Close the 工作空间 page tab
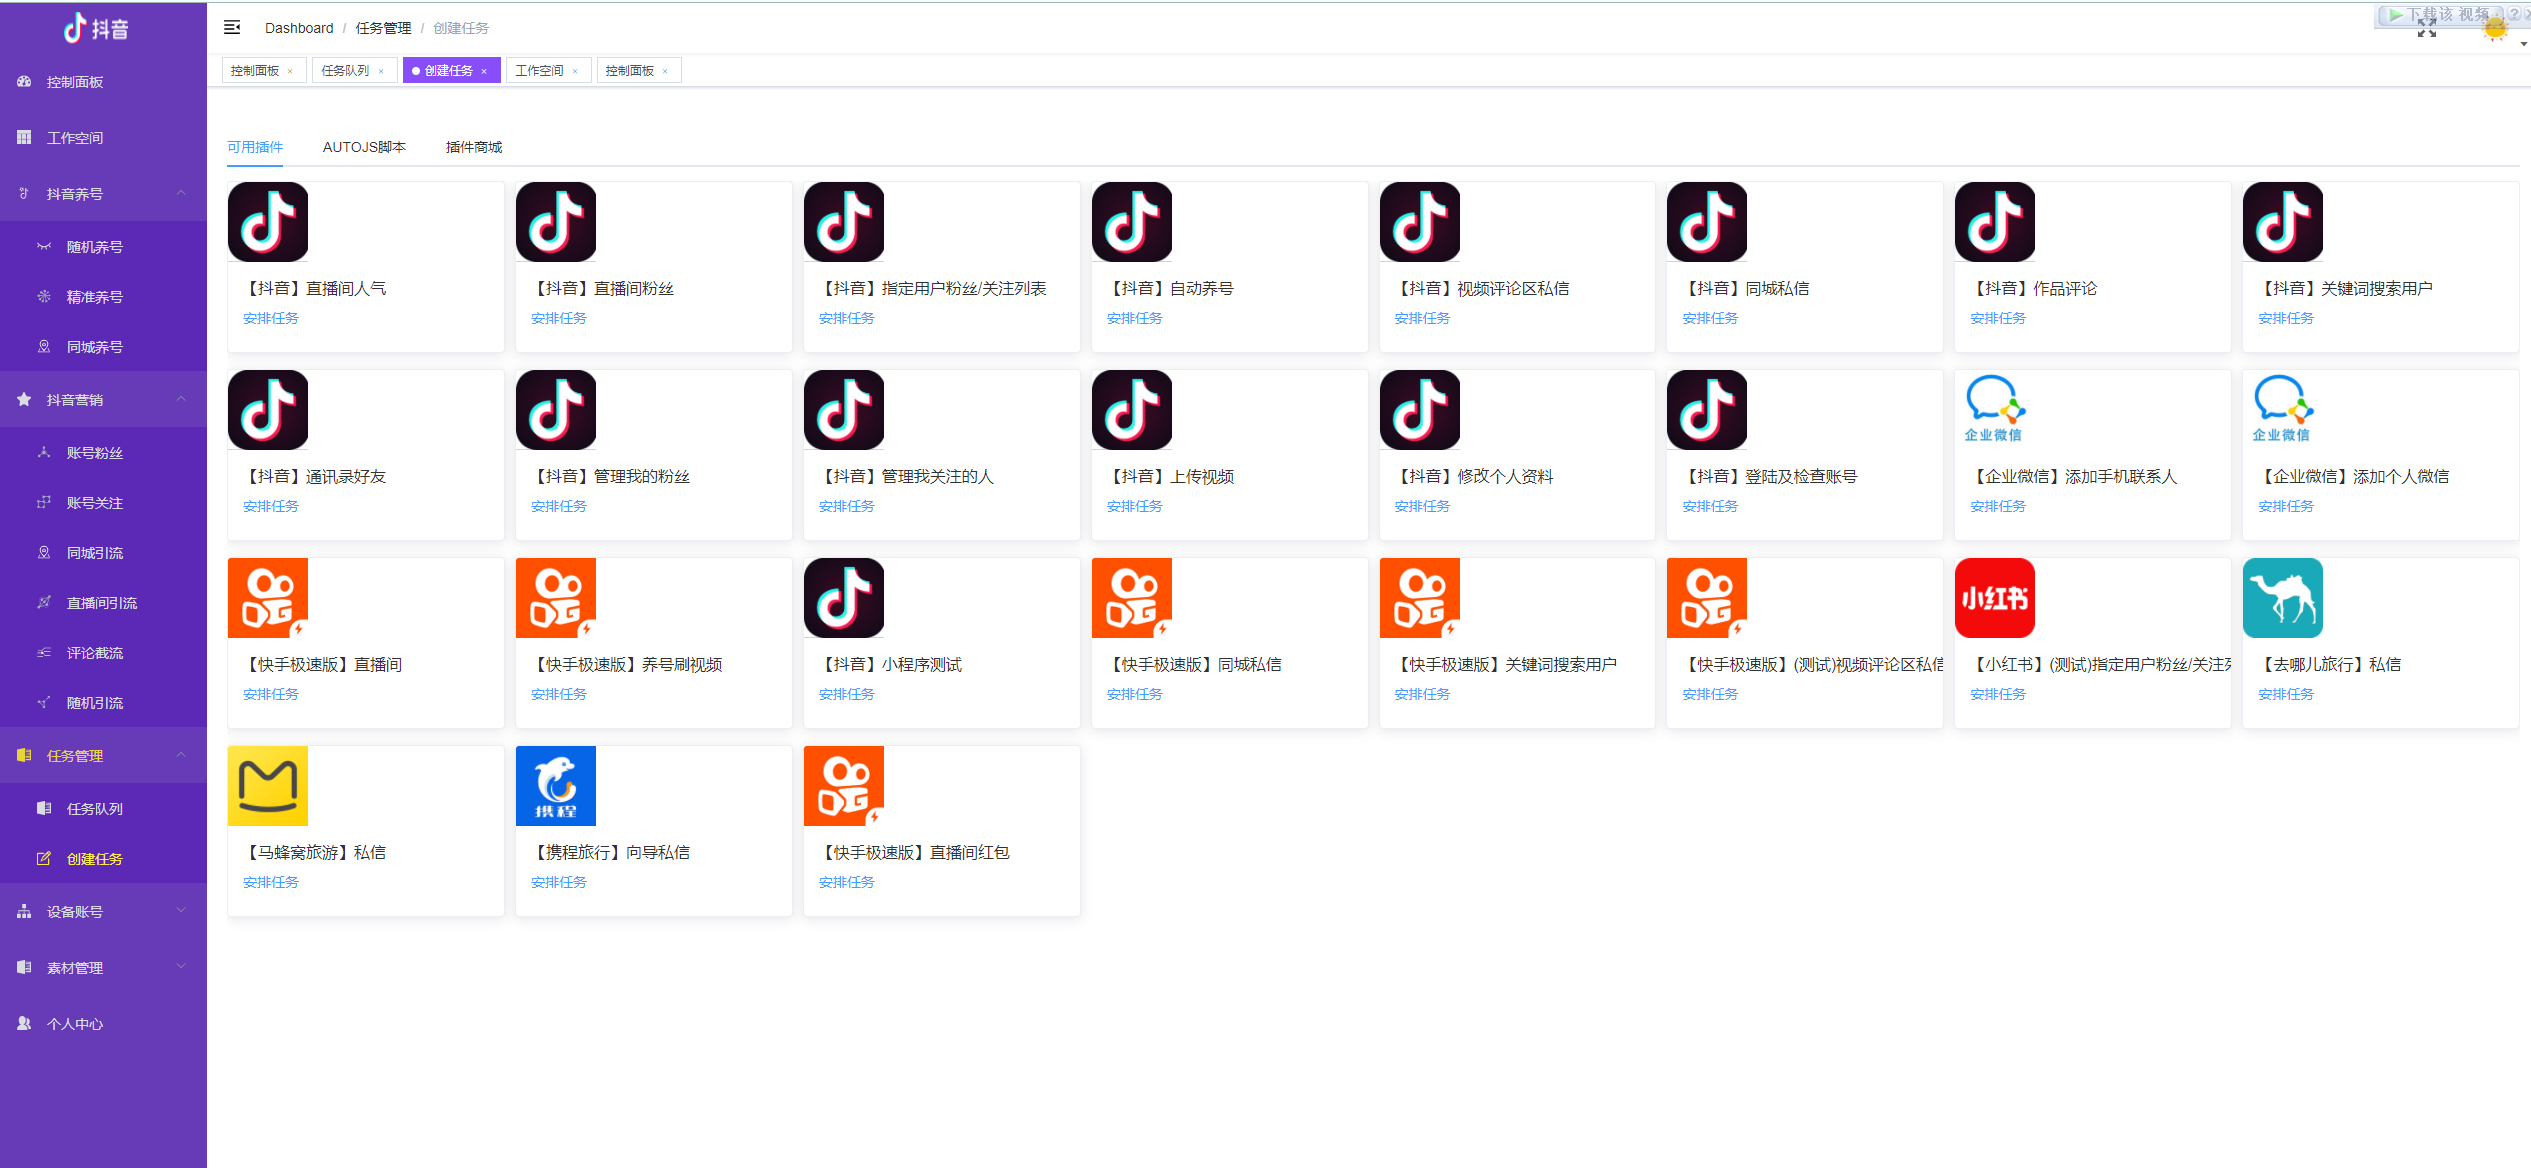This screenshot has width=2531, height=1168. (575, 71)
